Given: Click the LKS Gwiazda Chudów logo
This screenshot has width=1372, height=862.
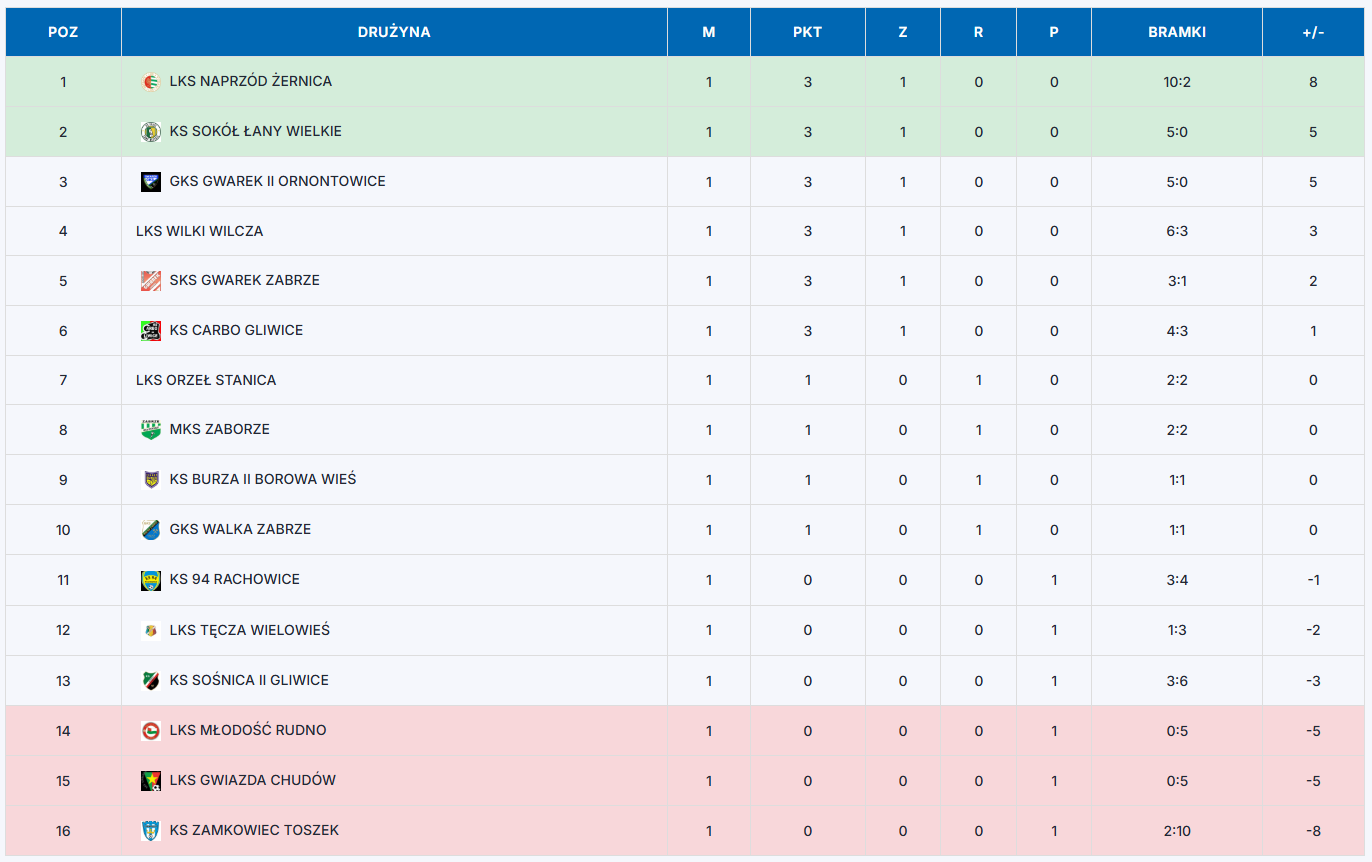Looking at the screenshot, I should coord(151,780).
